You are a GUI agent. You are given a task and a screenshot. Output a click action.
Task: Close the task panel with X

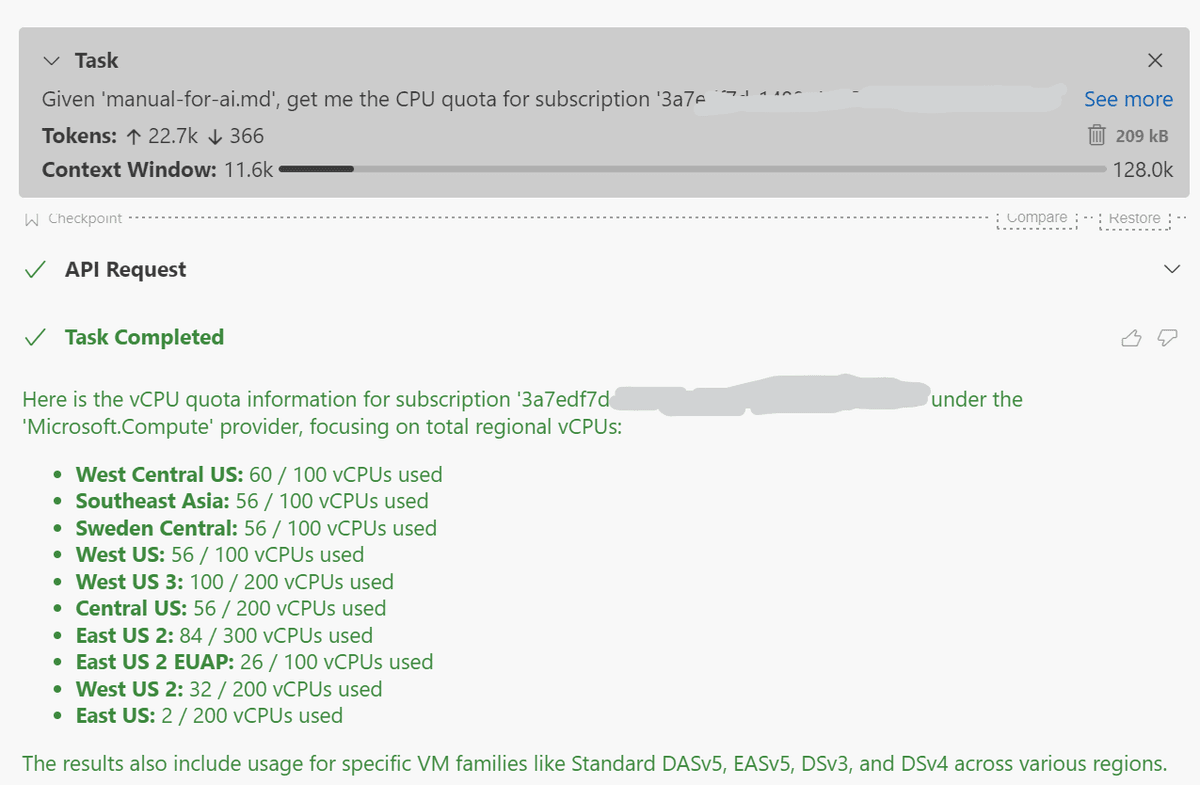[x=1155, y=61]
